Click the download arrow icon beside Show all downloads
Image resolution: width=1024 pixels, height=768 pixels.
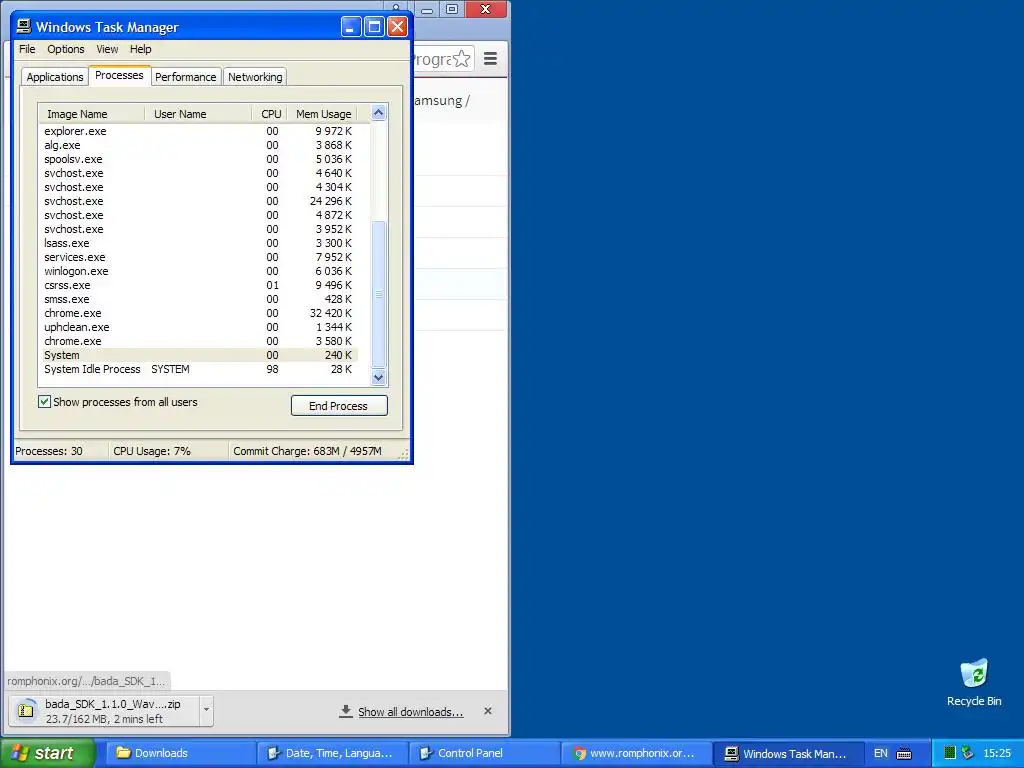[x=346, y=711]
